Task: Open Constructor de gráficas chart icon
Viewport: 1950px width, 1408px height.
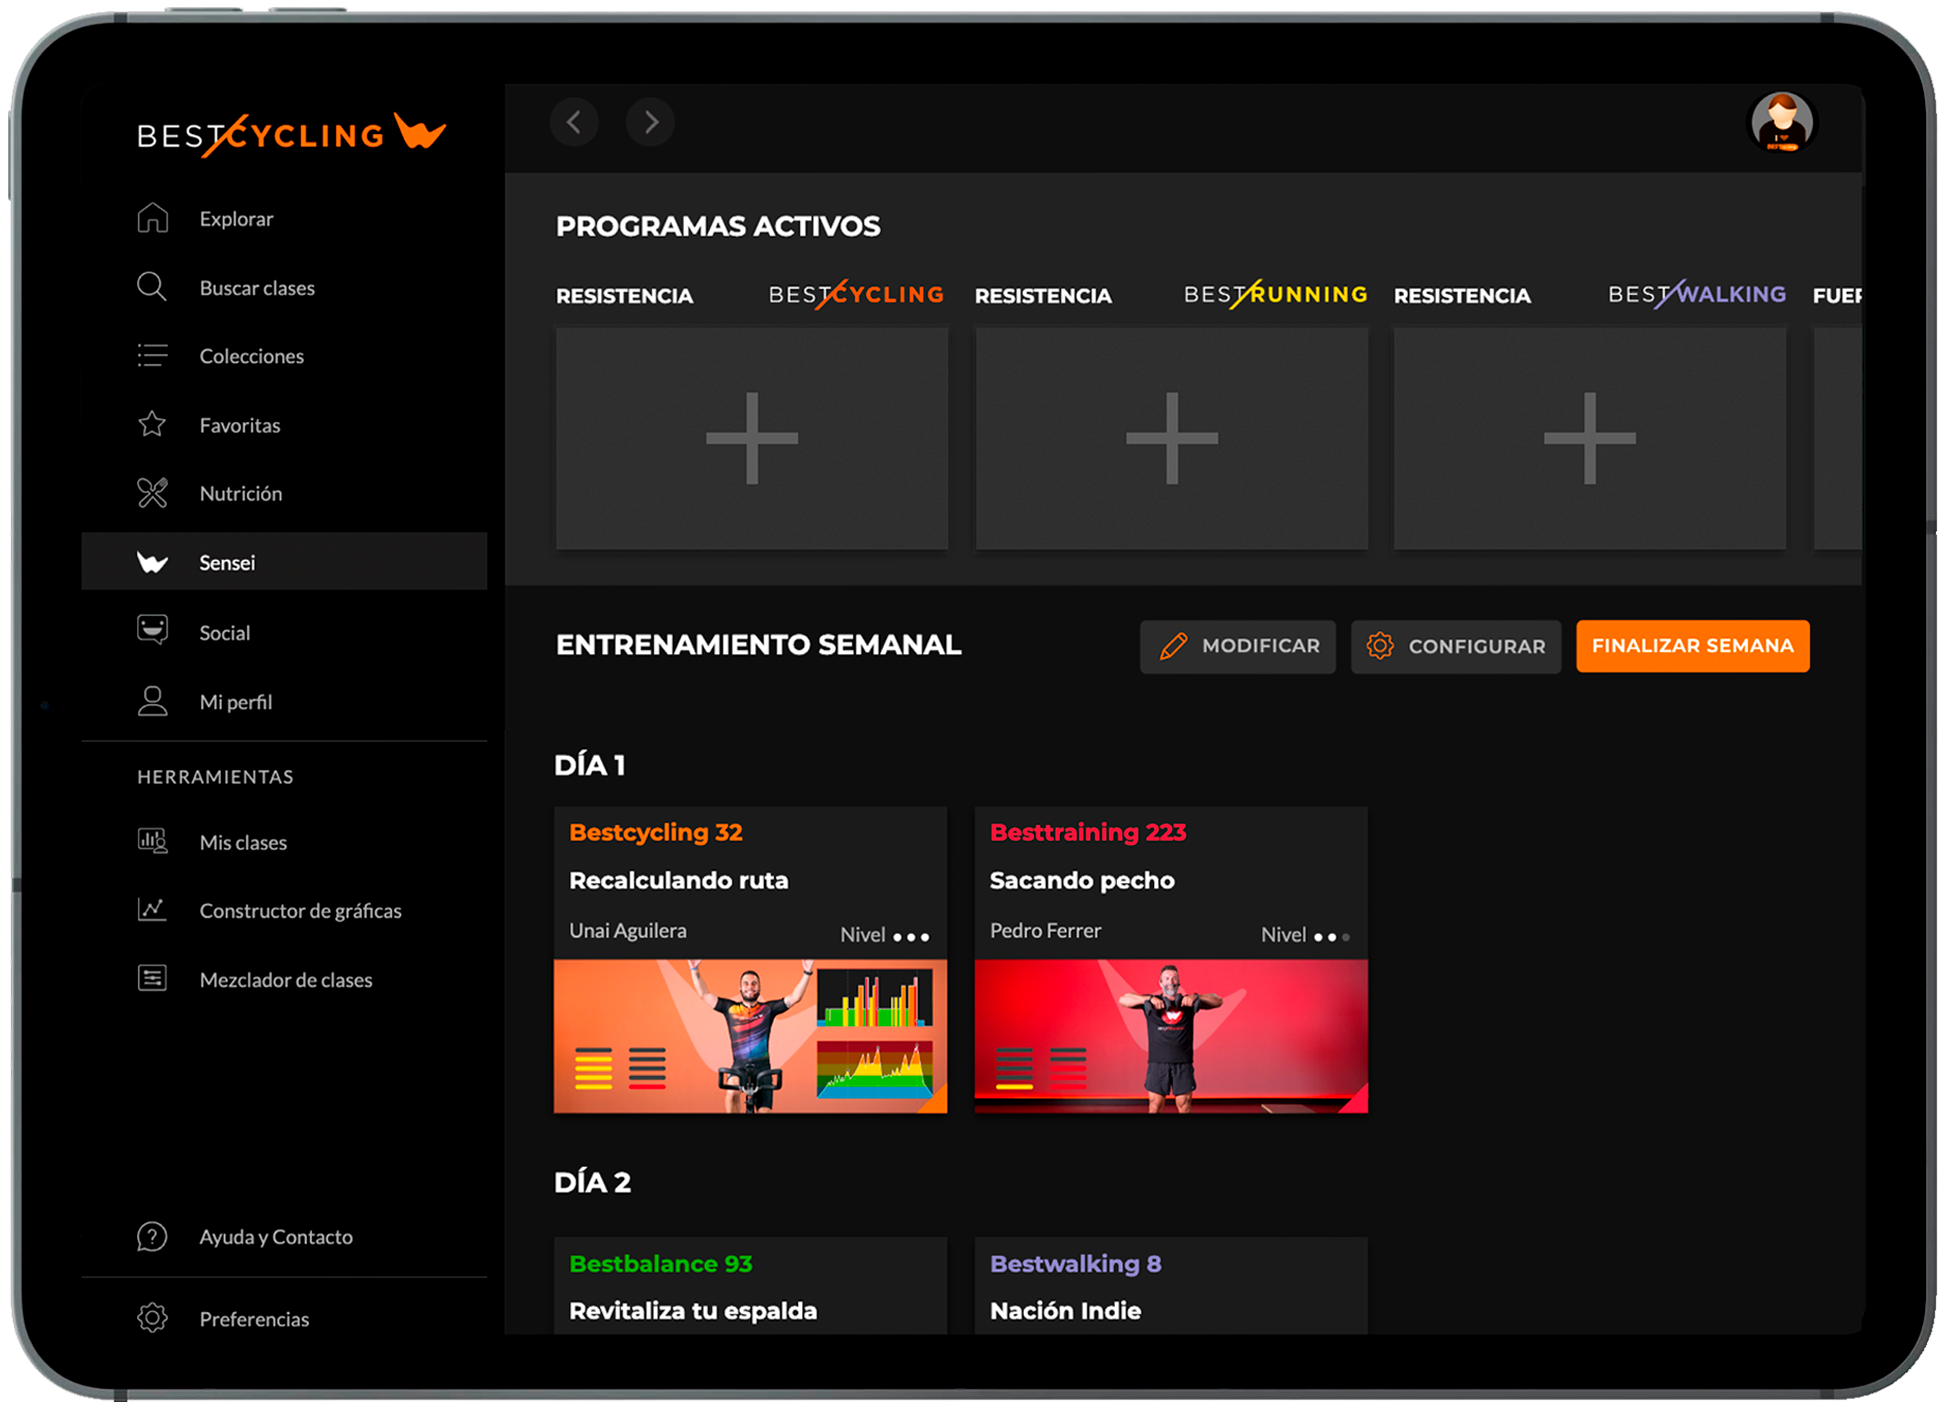Action: pos(152,910)
